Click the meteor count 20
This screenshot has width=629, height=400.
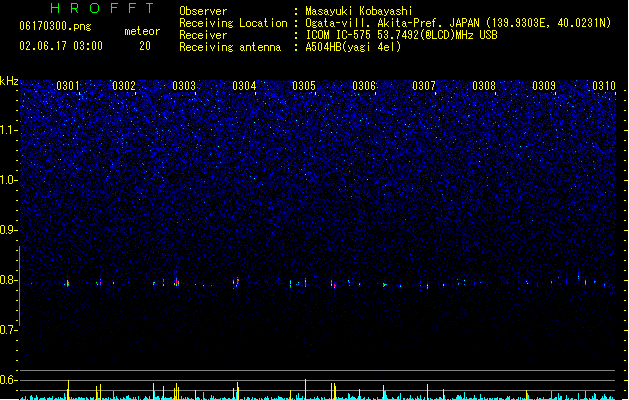[145, 46]
